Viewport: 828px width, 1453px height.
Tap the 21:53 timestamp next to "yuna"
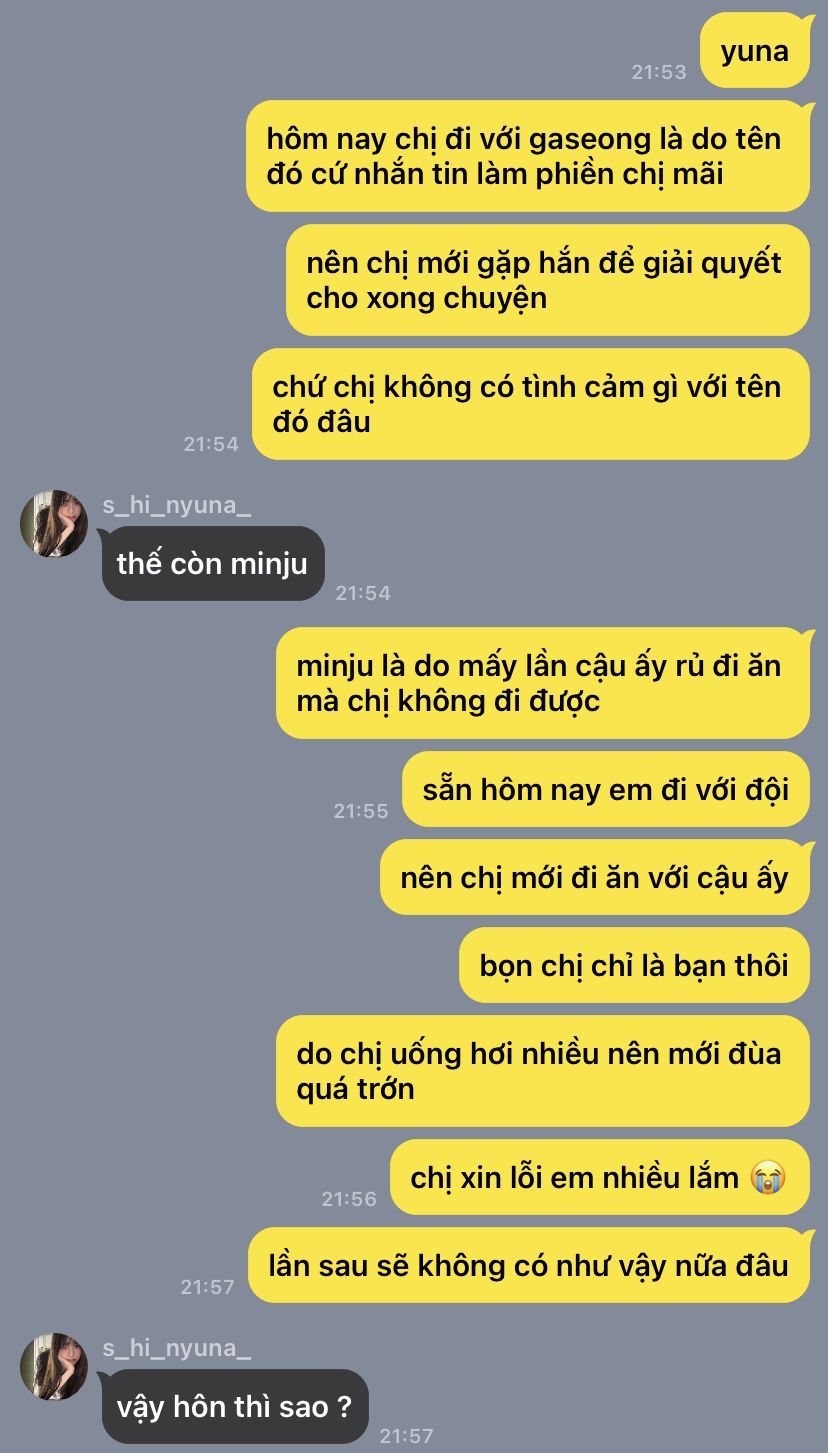pos(659,72)
